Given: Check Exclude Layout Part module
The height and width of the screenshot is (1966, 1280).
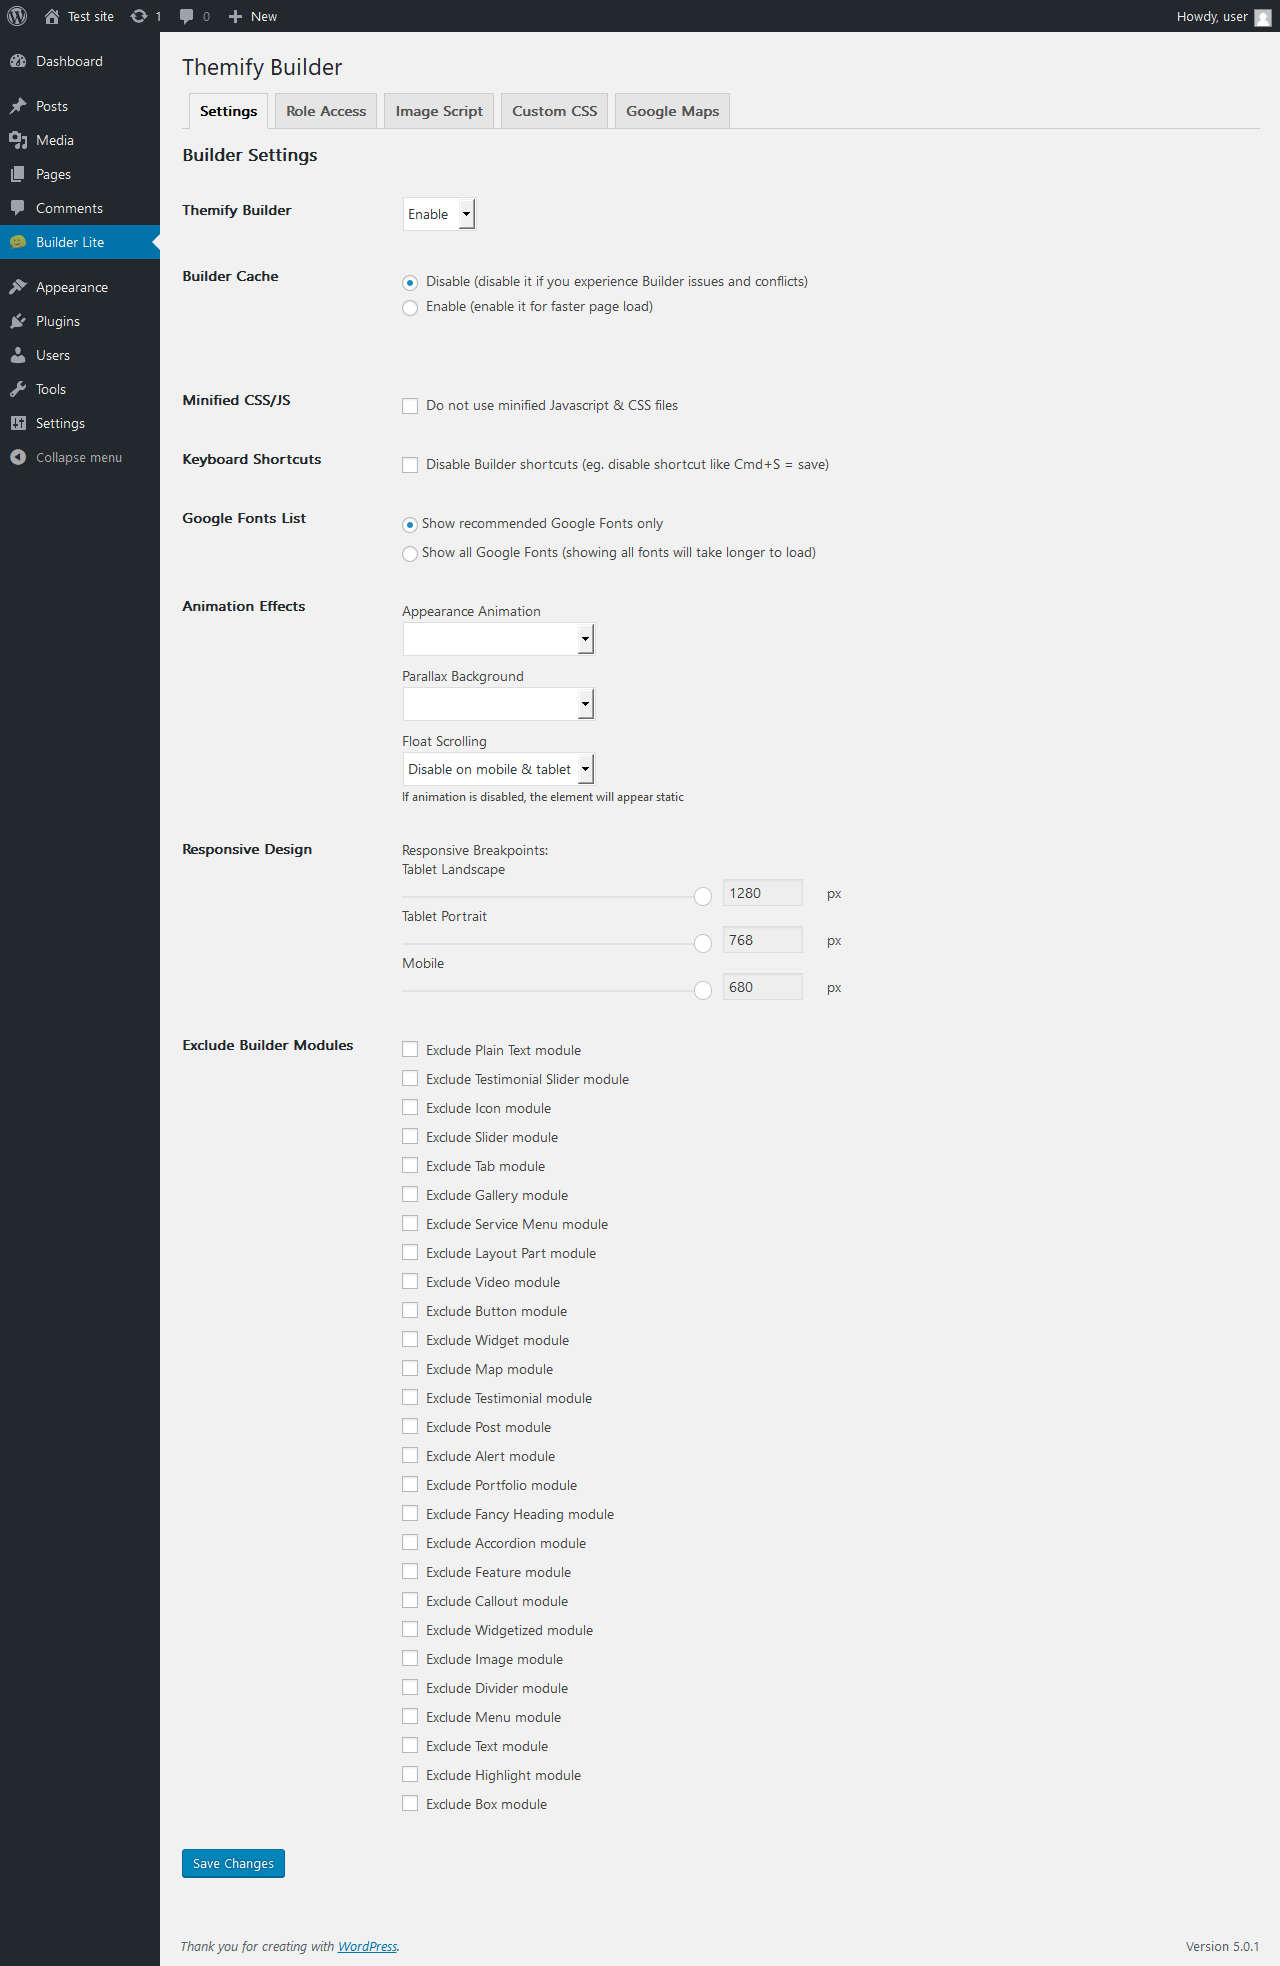Looking at the screenshot, I should pos(410,1252).
